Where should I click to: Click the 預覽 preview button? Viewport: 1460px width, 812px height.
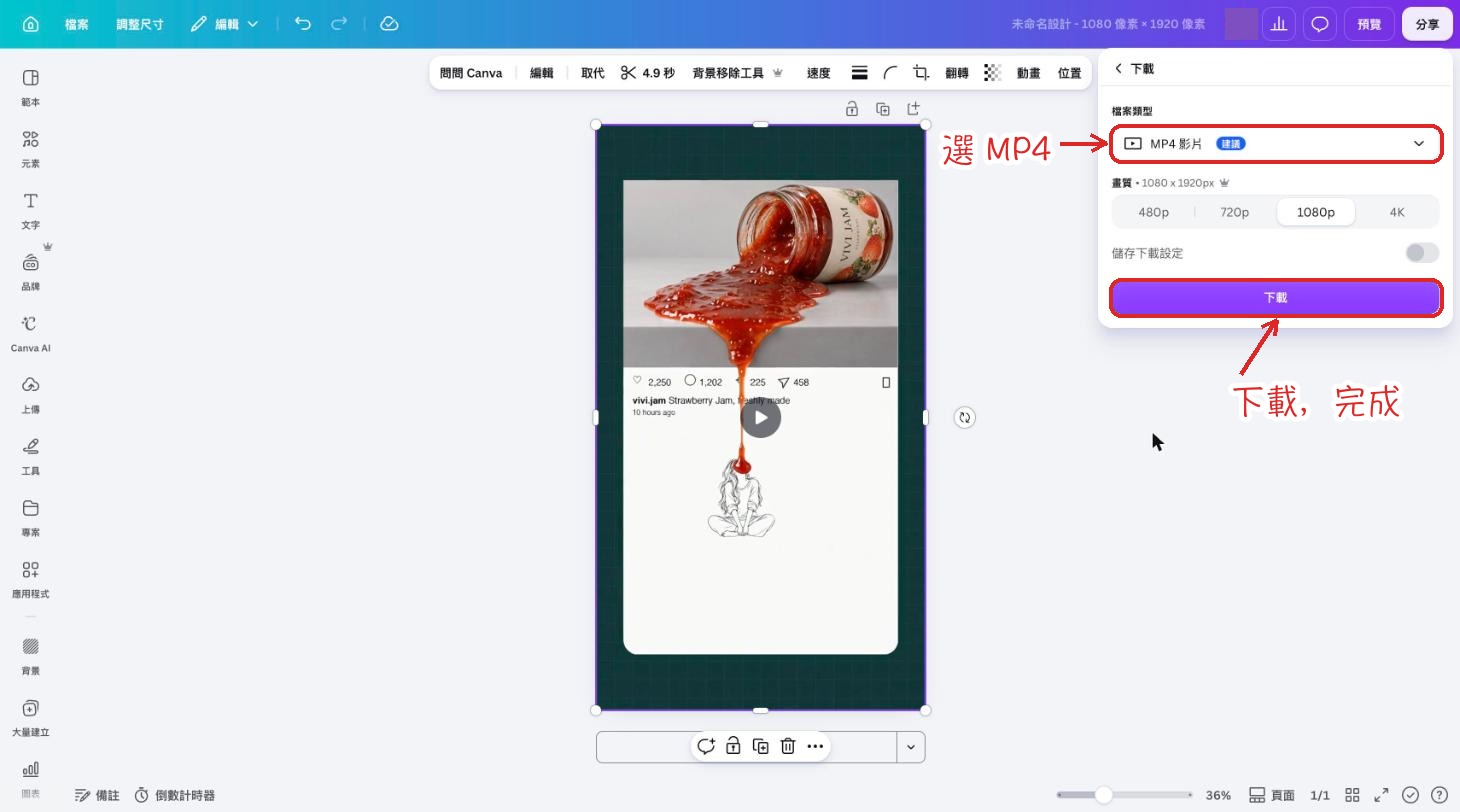[1369, 24]
